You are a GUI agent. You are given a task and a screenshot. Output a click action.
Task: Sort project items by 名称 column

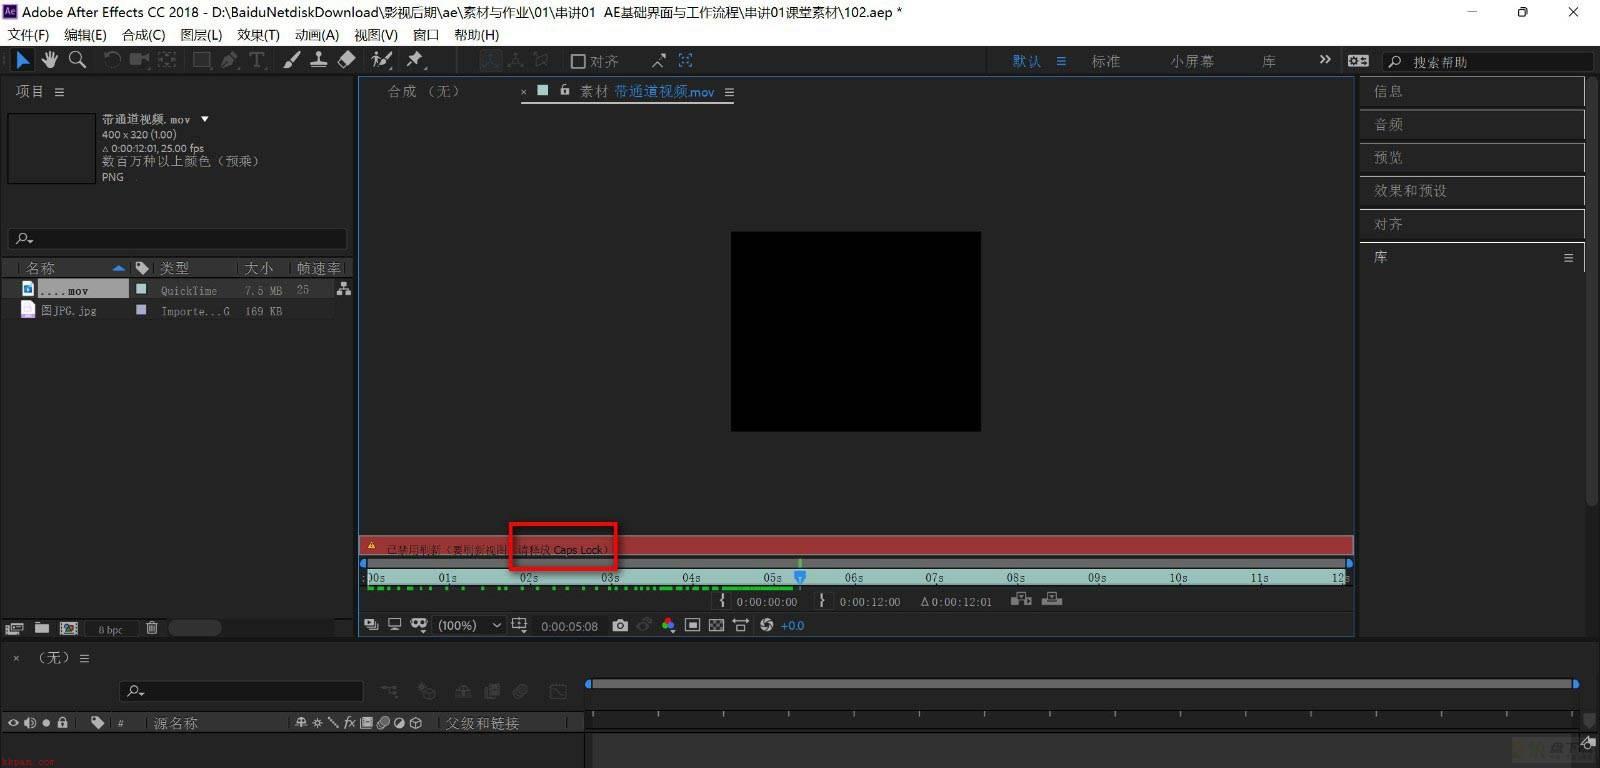point(75,268)
